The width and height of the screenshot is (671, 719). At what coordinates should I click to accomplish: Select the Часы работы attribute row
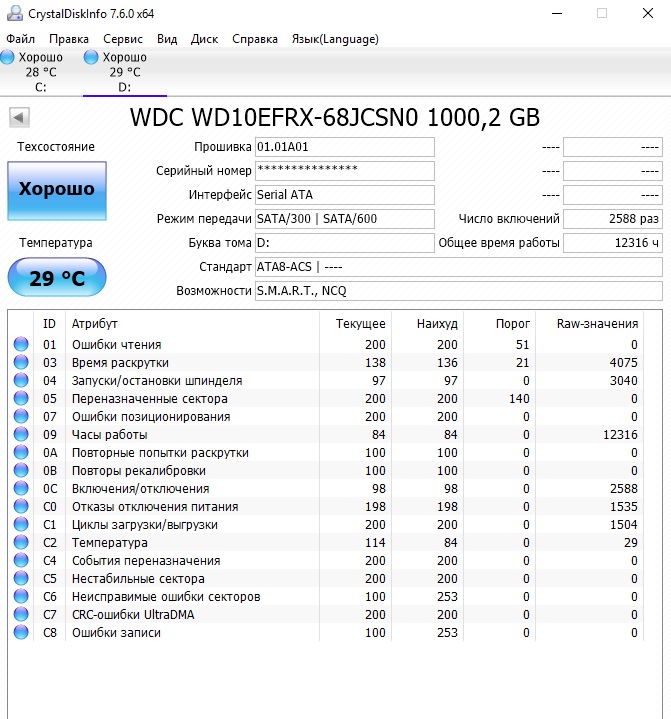(326, 434)
